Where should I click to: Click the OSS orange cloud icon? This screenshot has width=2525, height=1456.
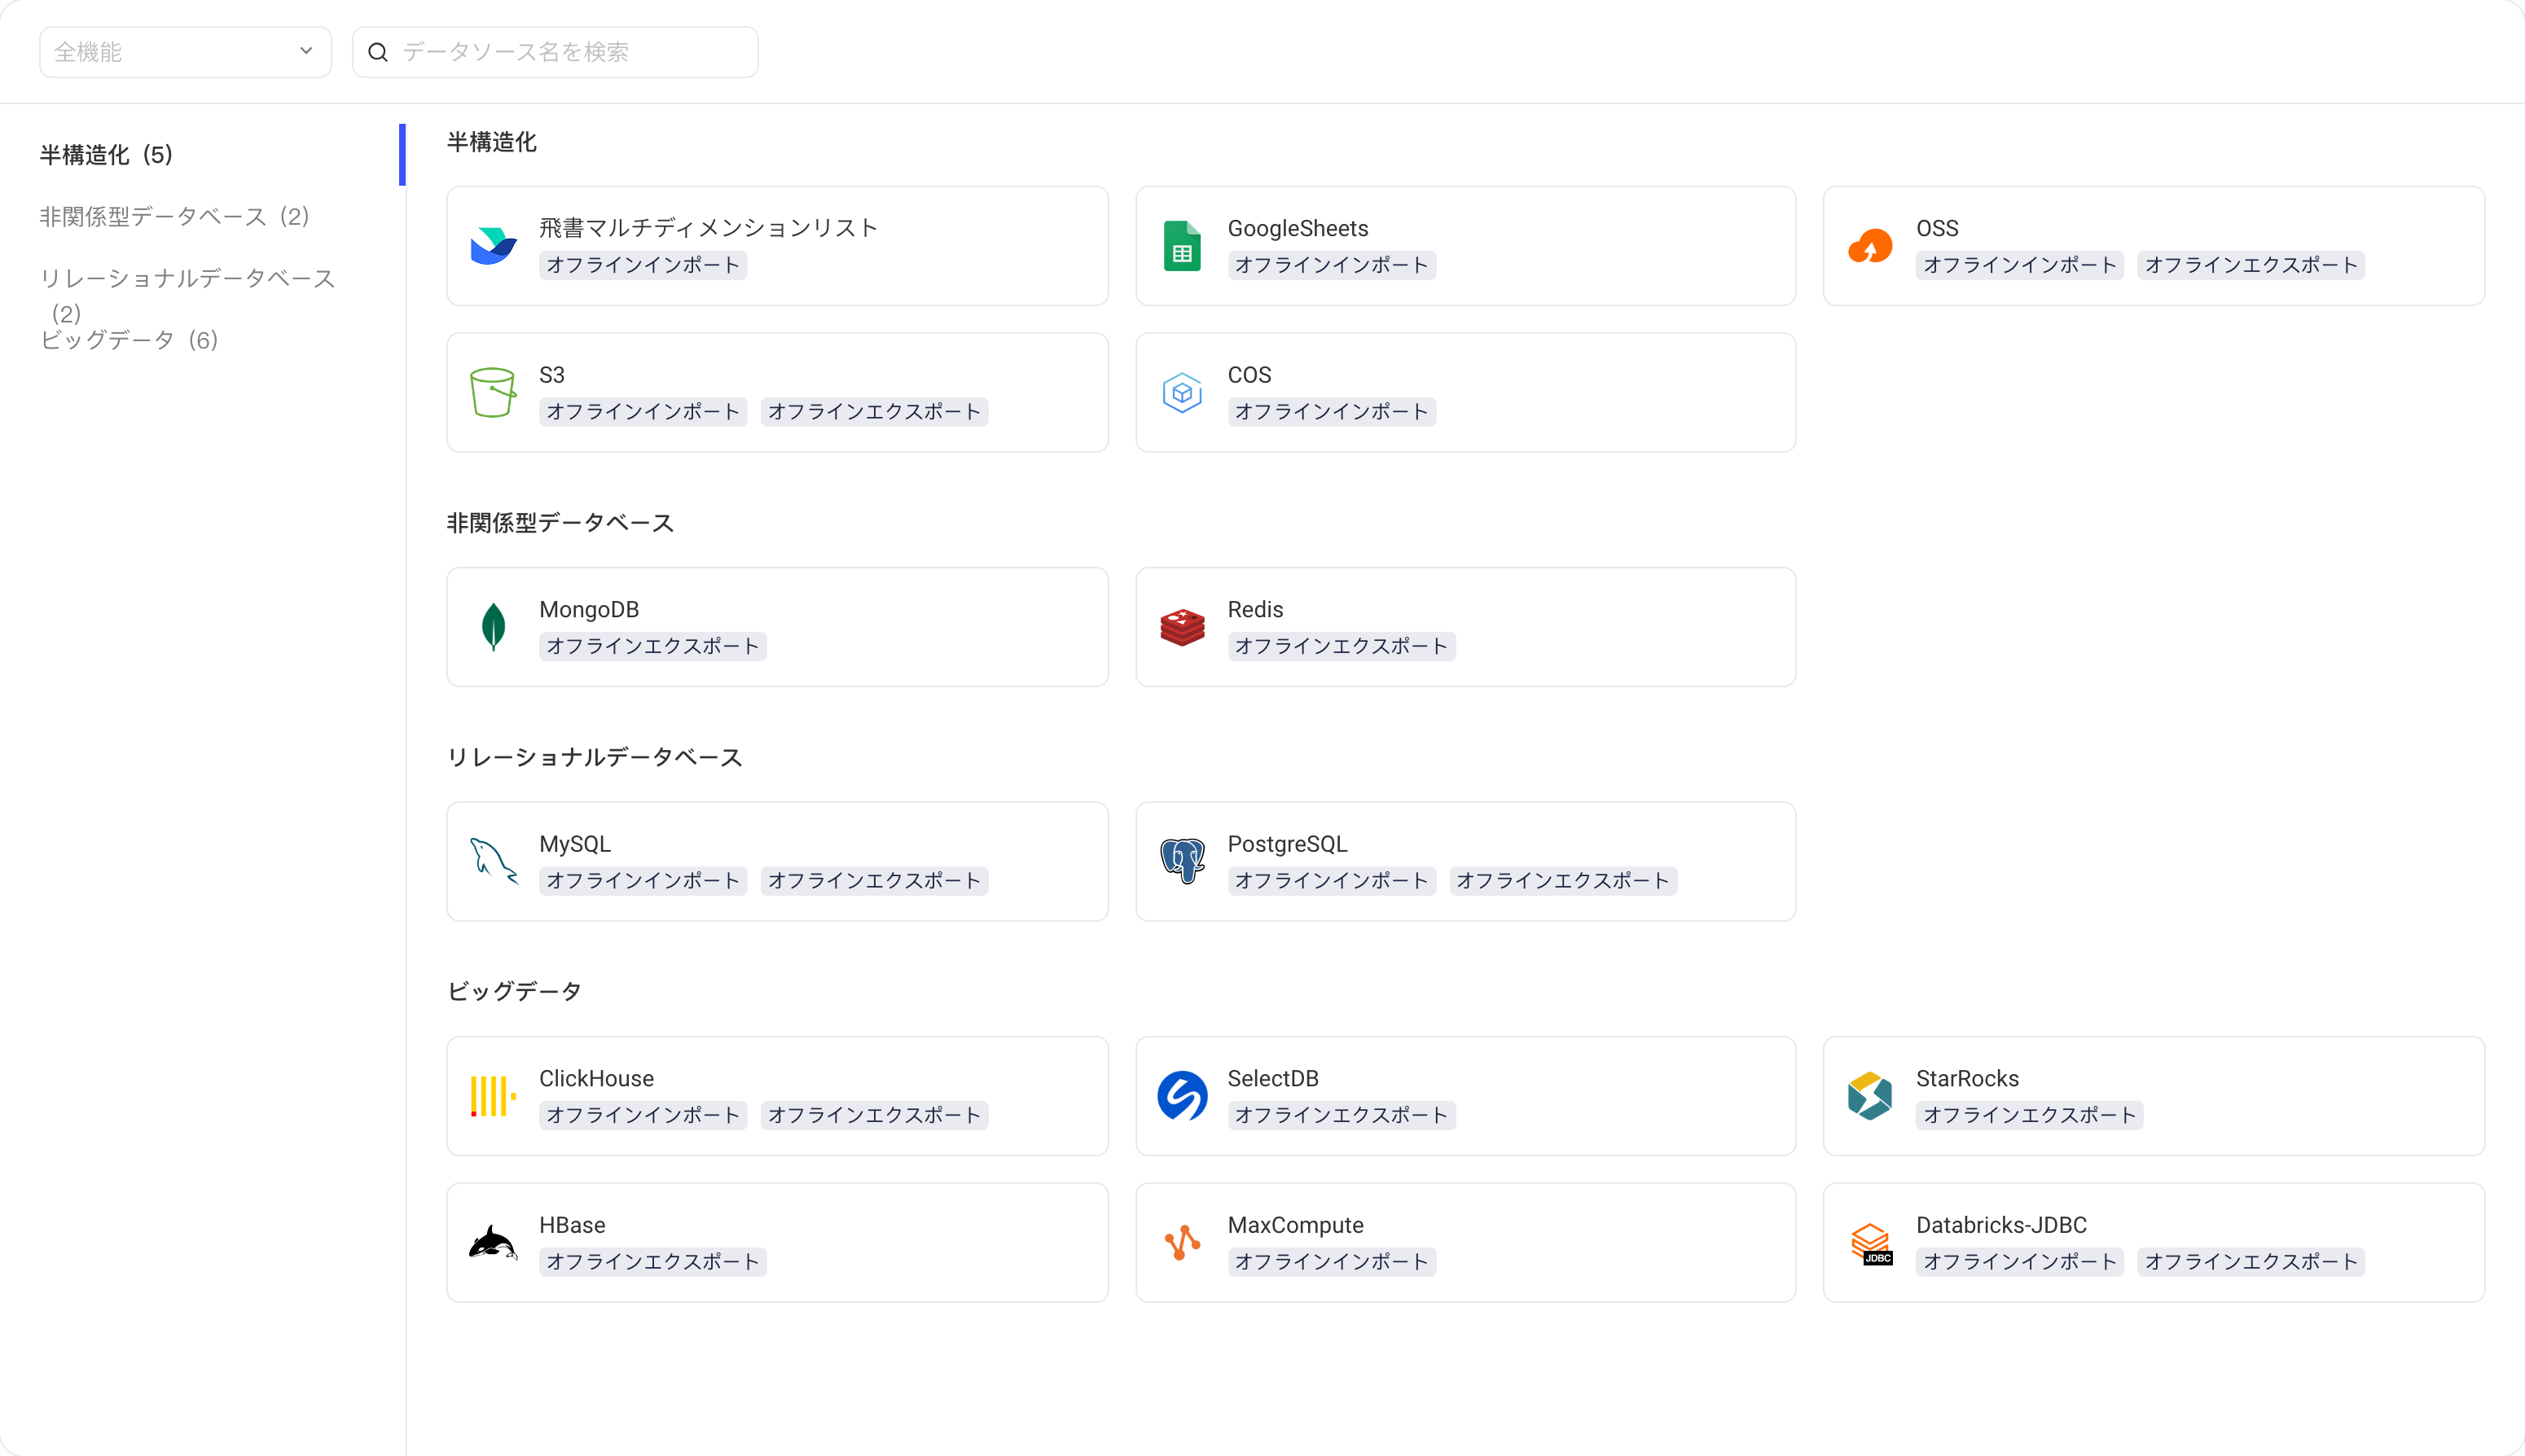tap(1870, 246)
